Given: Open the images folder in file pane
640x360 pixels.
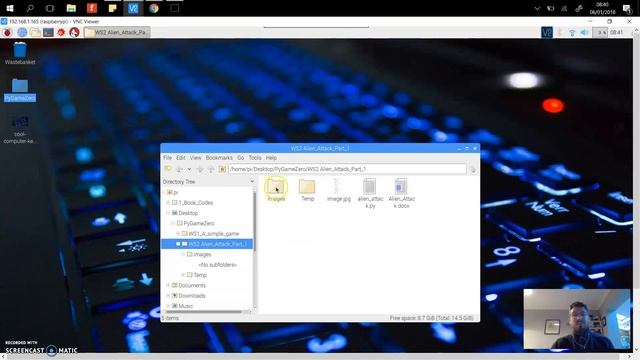Looking at the screenshot, I should coord(276,190).
